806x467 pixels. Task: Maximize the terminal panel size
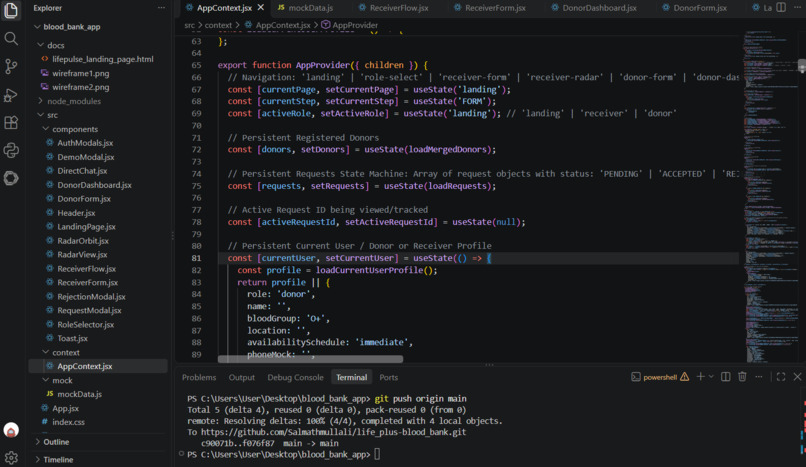[x=781, y=377]
